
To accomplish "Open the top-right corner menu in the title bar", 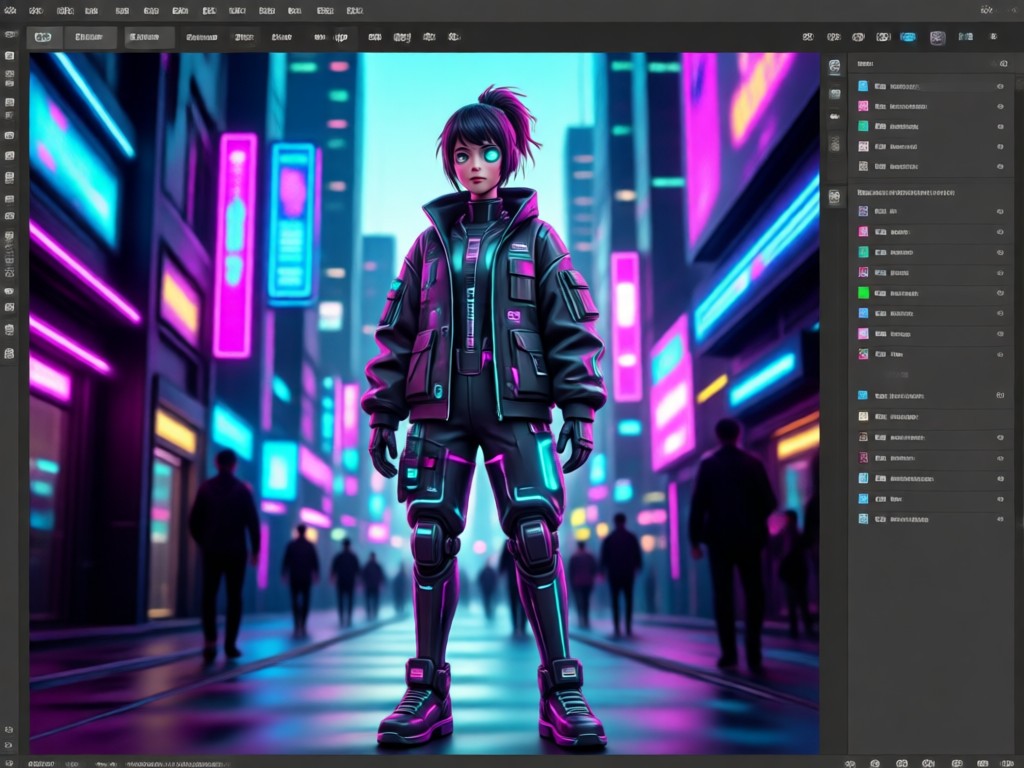I will pyautogui.click(x=985, y=10).
